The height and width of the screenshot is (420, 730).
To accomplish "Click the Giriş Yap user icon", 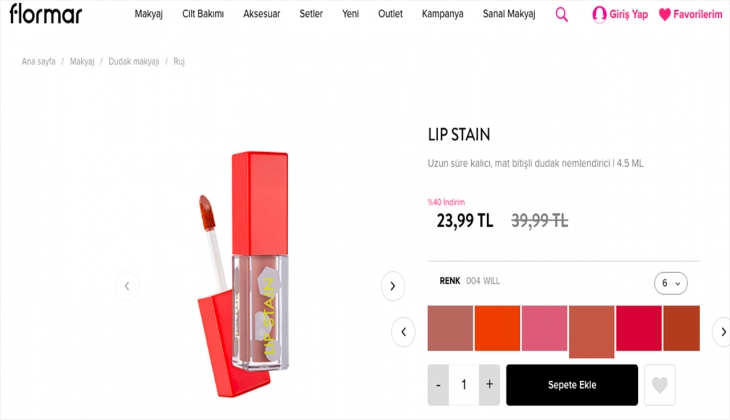I will click(600, 14).
